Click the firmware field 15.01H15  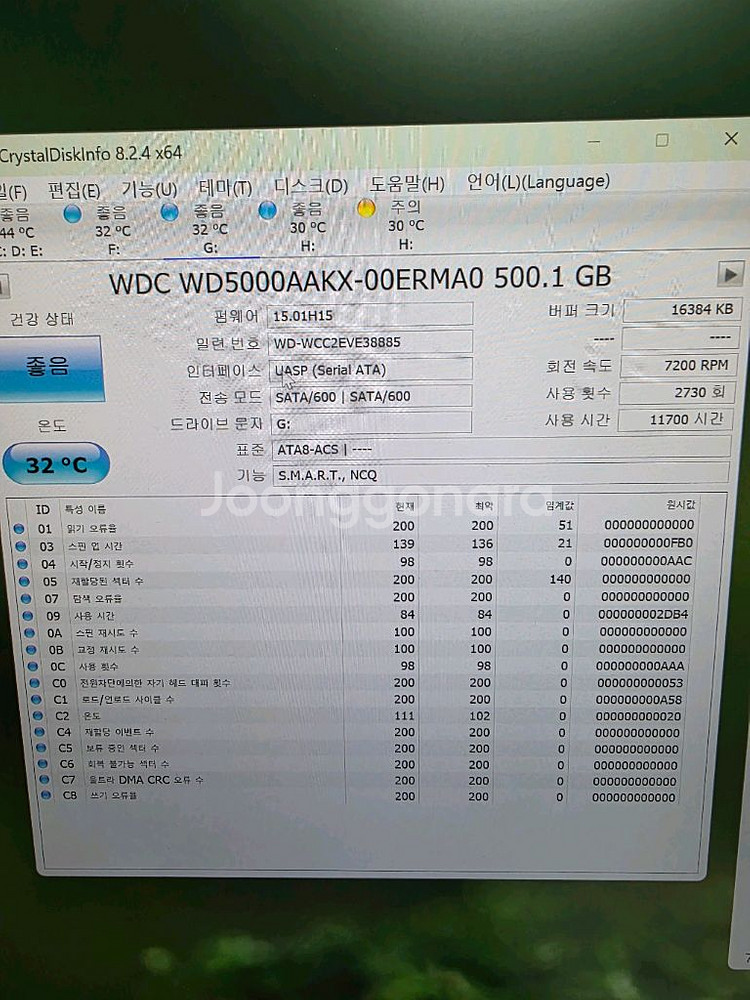[370, 315]
